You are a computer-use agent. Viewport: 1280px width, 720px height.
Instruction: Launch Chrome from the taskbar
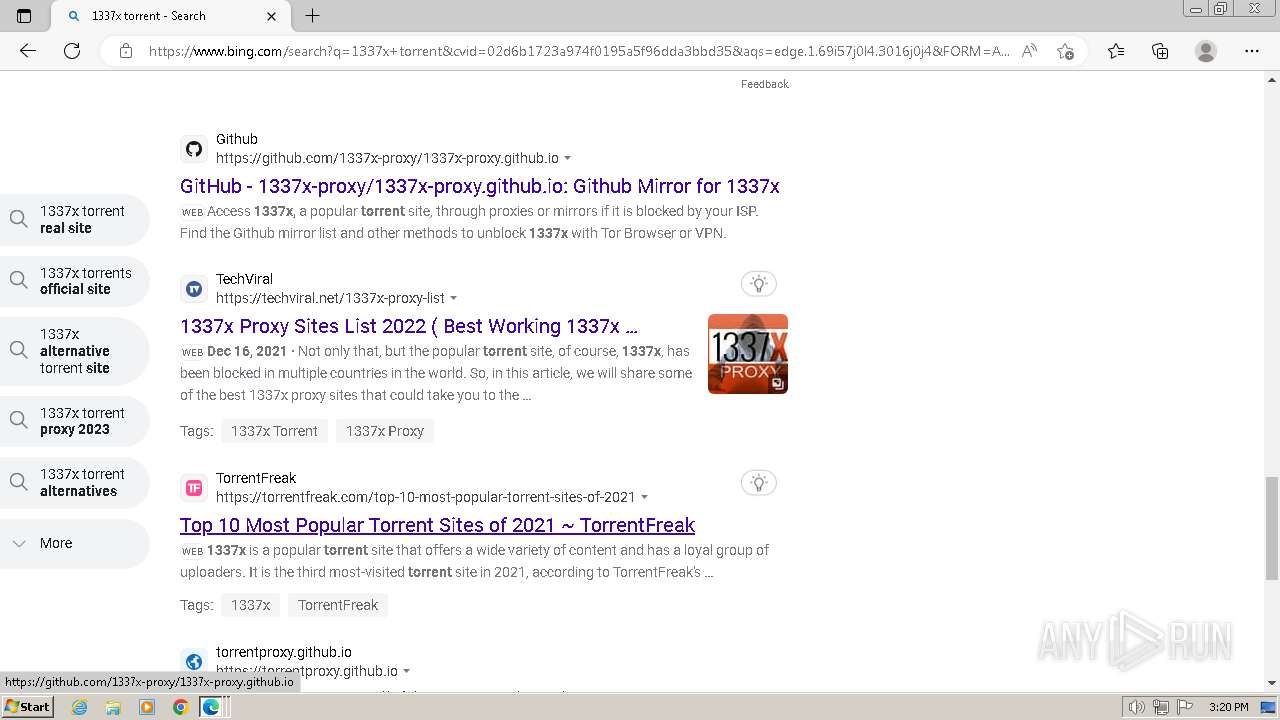(180, 707)
